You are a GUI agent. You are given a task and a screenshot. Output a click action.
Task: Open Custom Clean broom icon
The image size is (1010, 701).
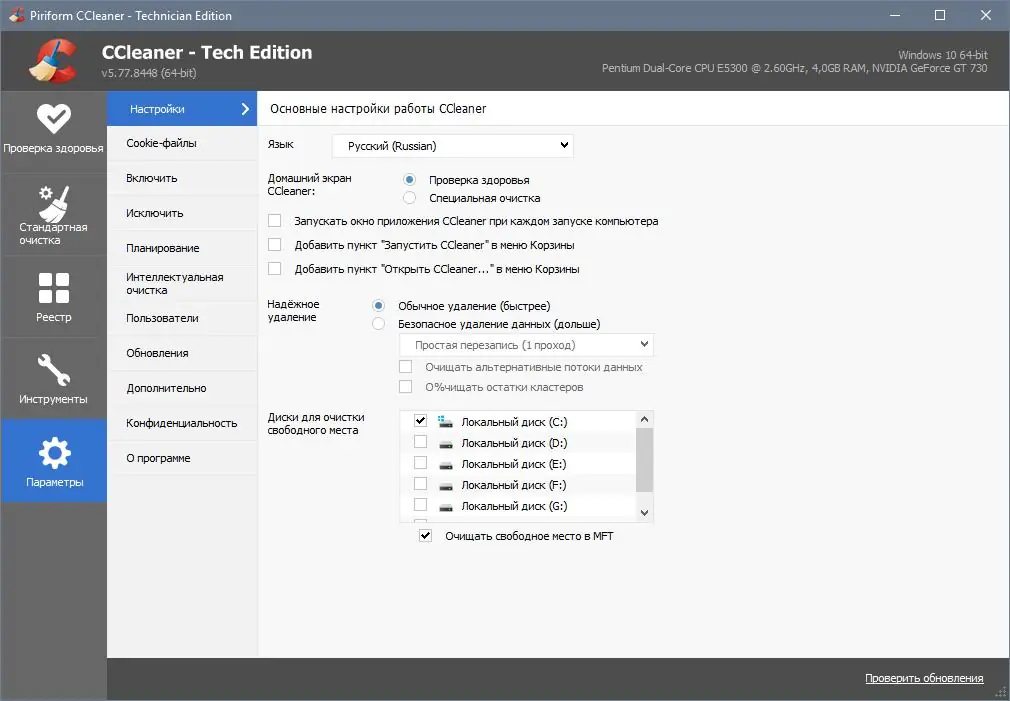pyautogui.click(x=53, y=203)
